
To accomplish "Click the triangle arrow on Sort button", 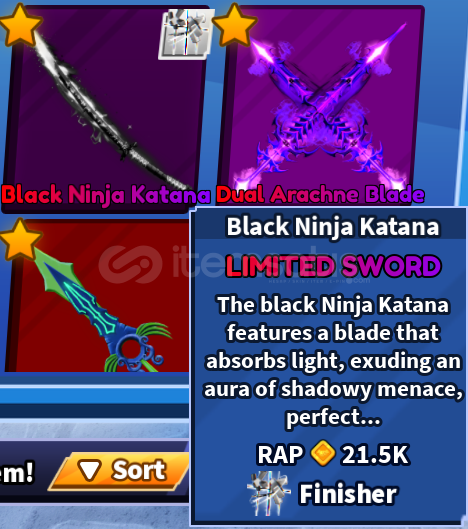I will pos(89,470).
